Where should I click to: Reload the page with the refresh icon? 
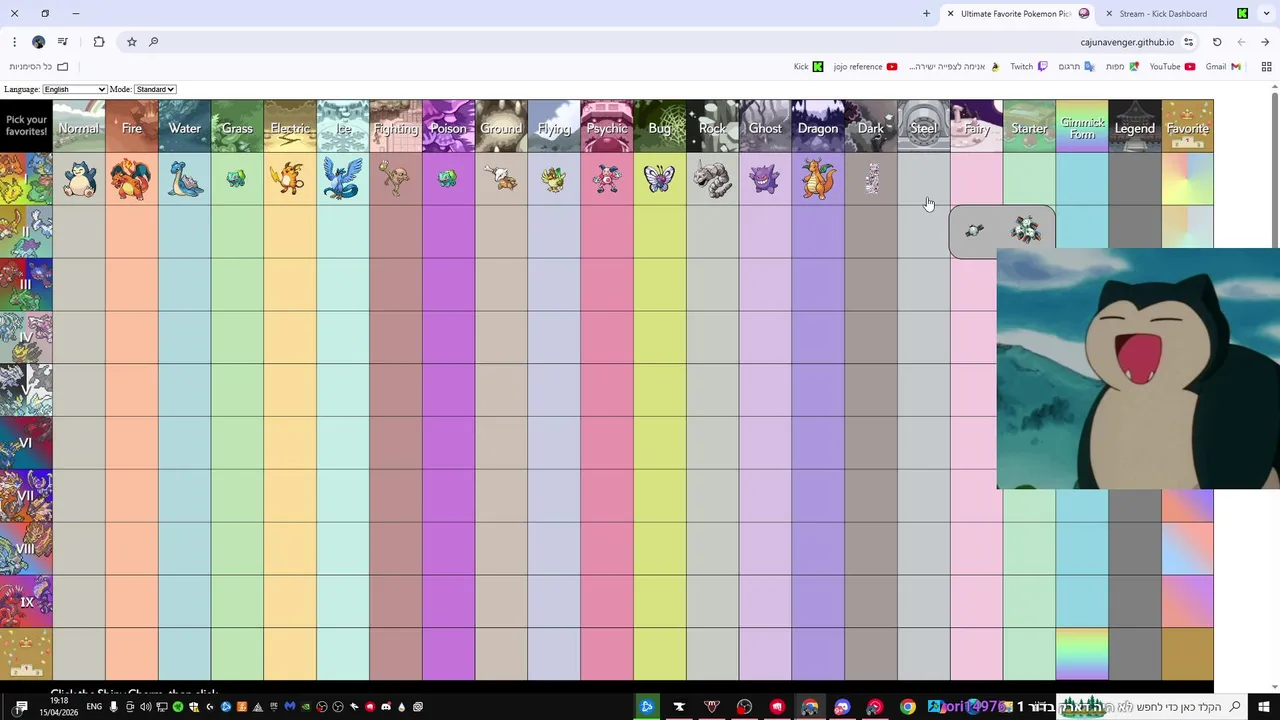[1217, 42]
